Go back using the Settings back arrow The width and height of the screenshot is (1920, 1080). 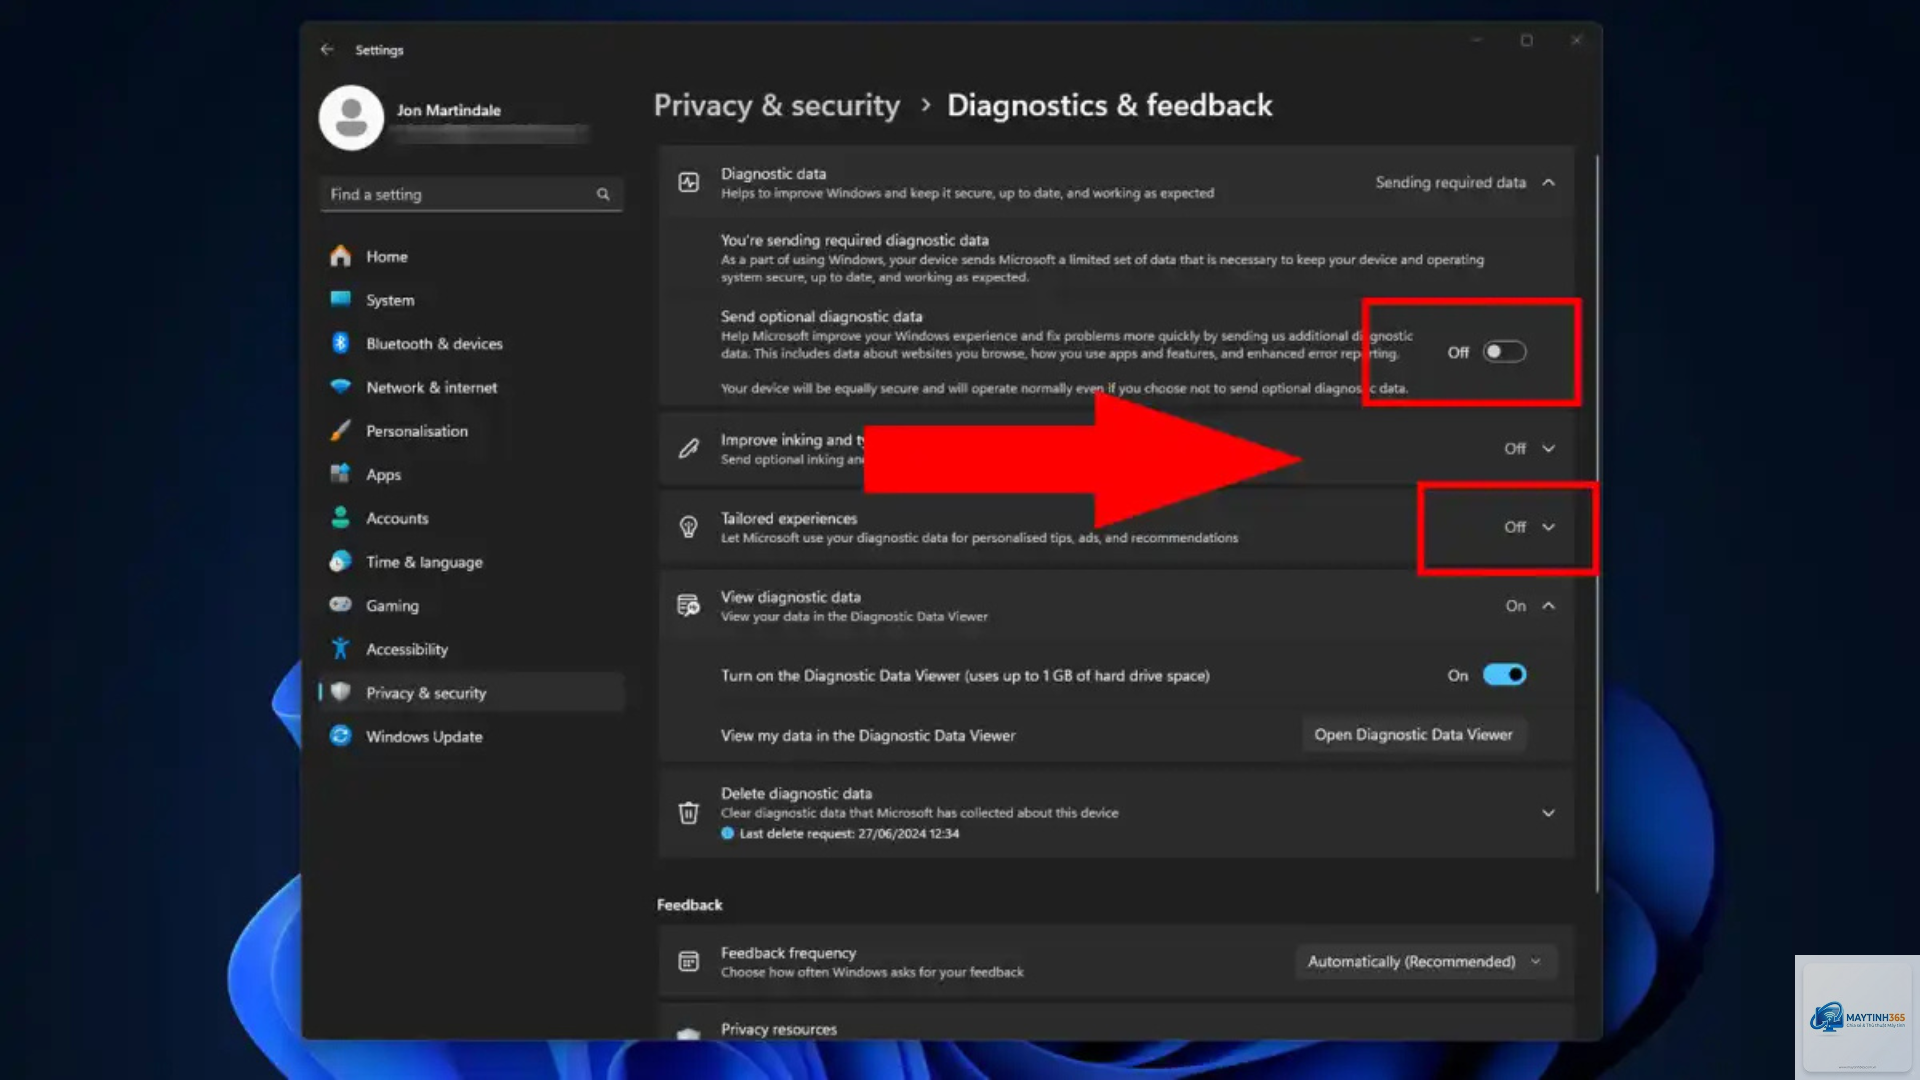point(327,49)
